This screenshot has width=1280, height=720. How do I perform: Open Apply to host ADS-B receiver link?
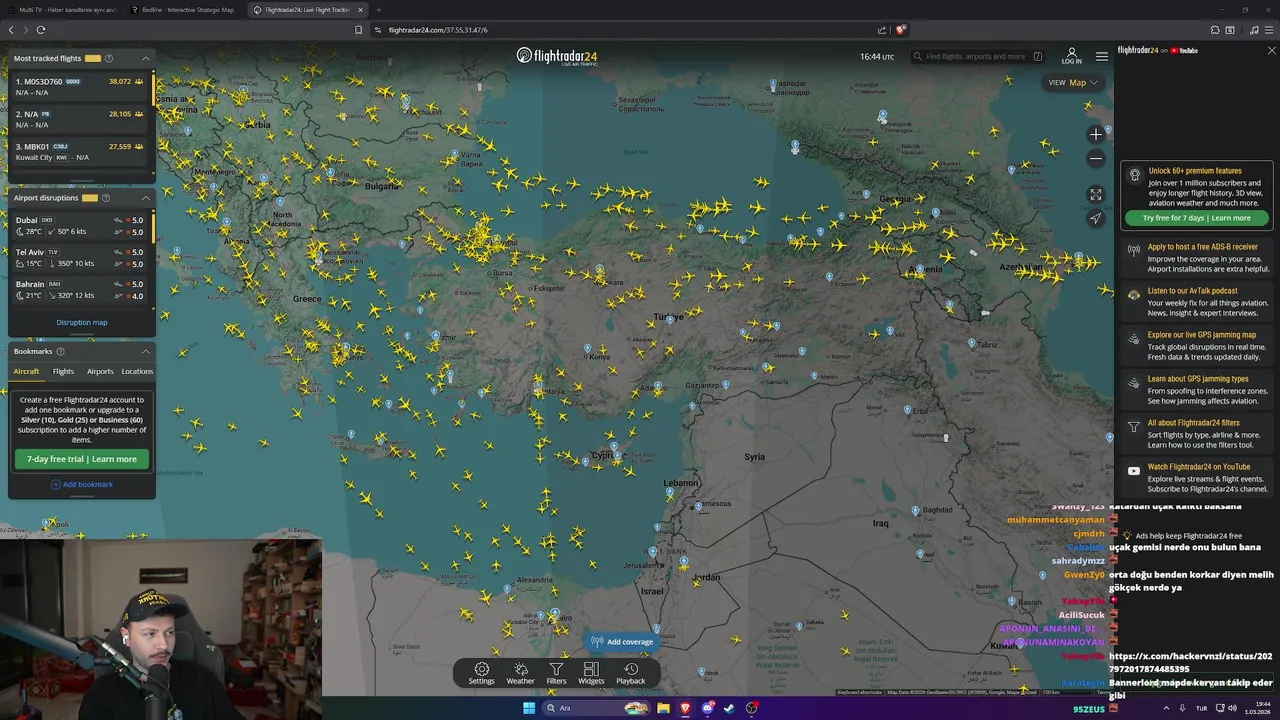1196,258
